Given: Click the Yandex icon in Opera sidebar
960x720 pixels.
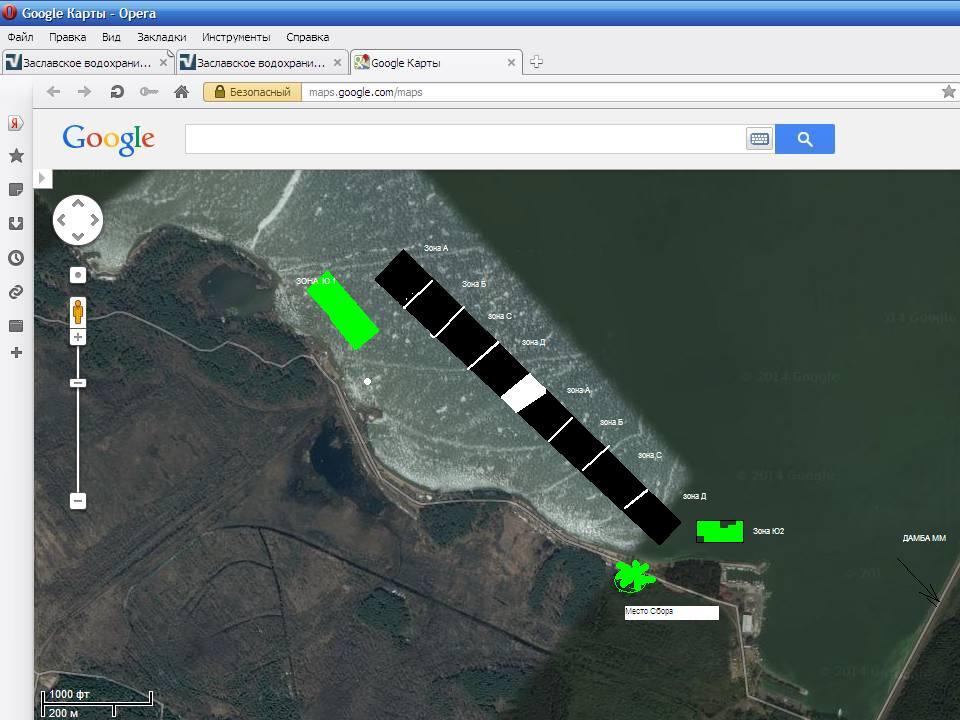Looking at the screenshot, I should pyautogui.click(x=16, y=123).
